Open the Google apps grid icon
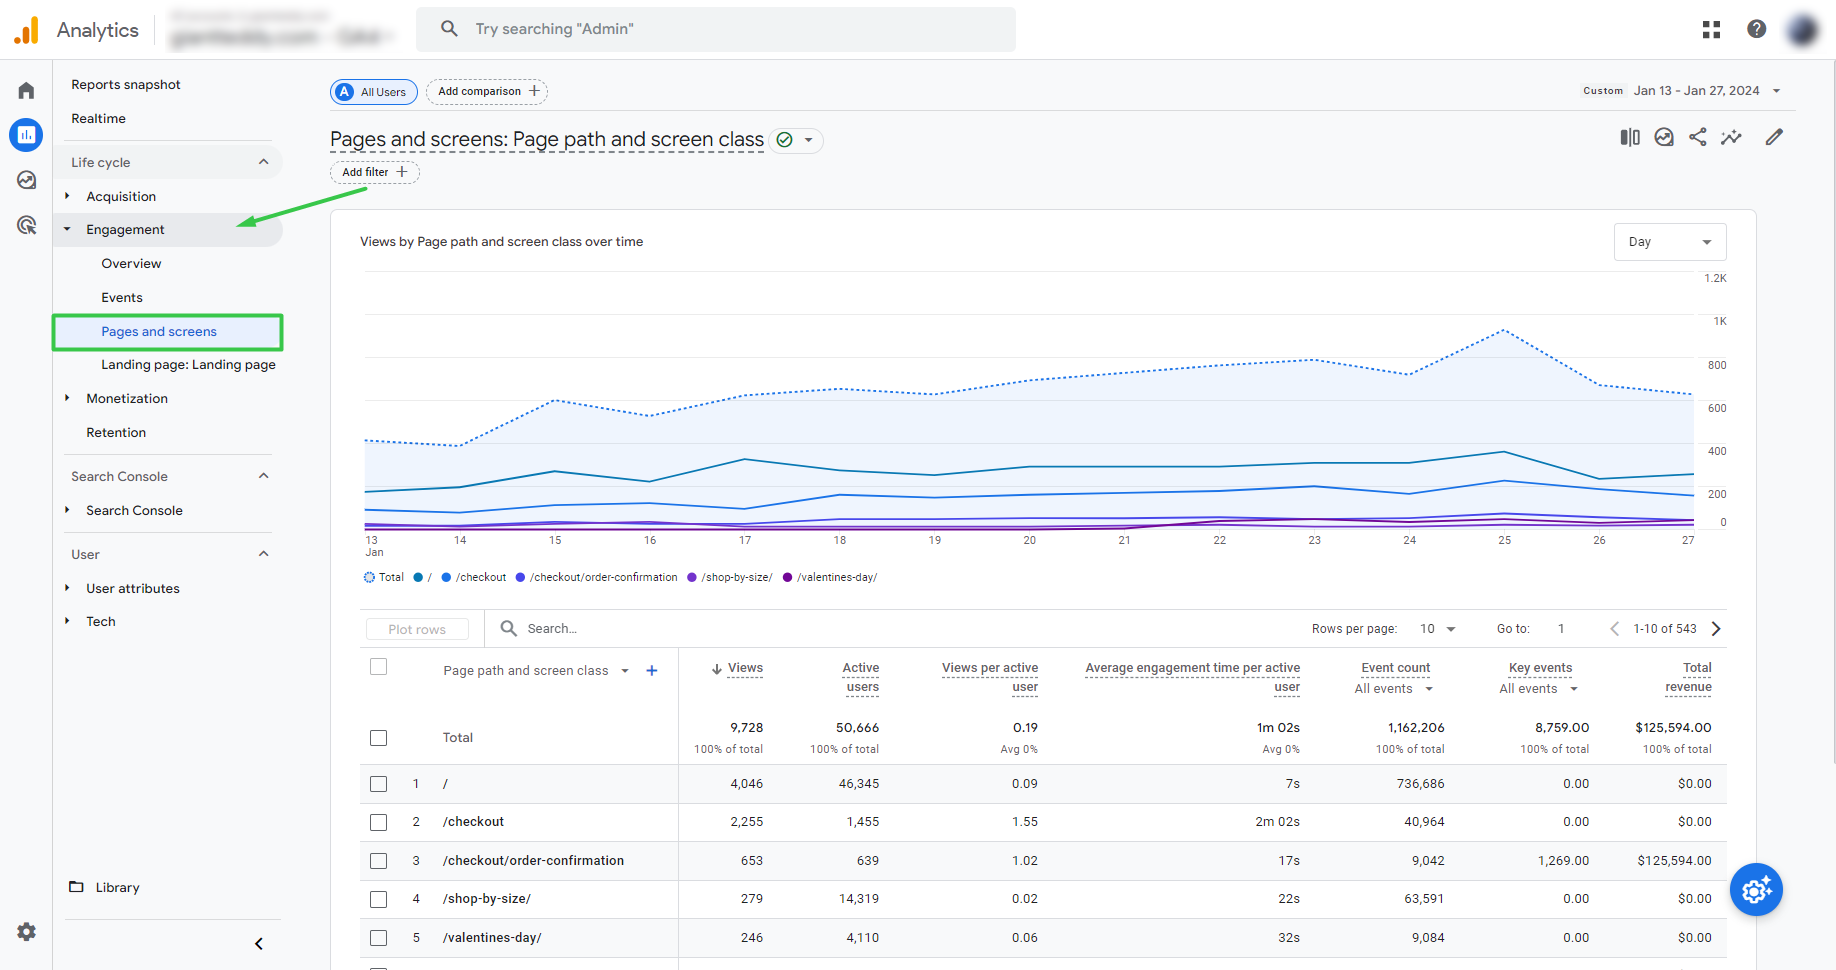This screenshot has width=1836, height=970. click(x=1711, y=30)
